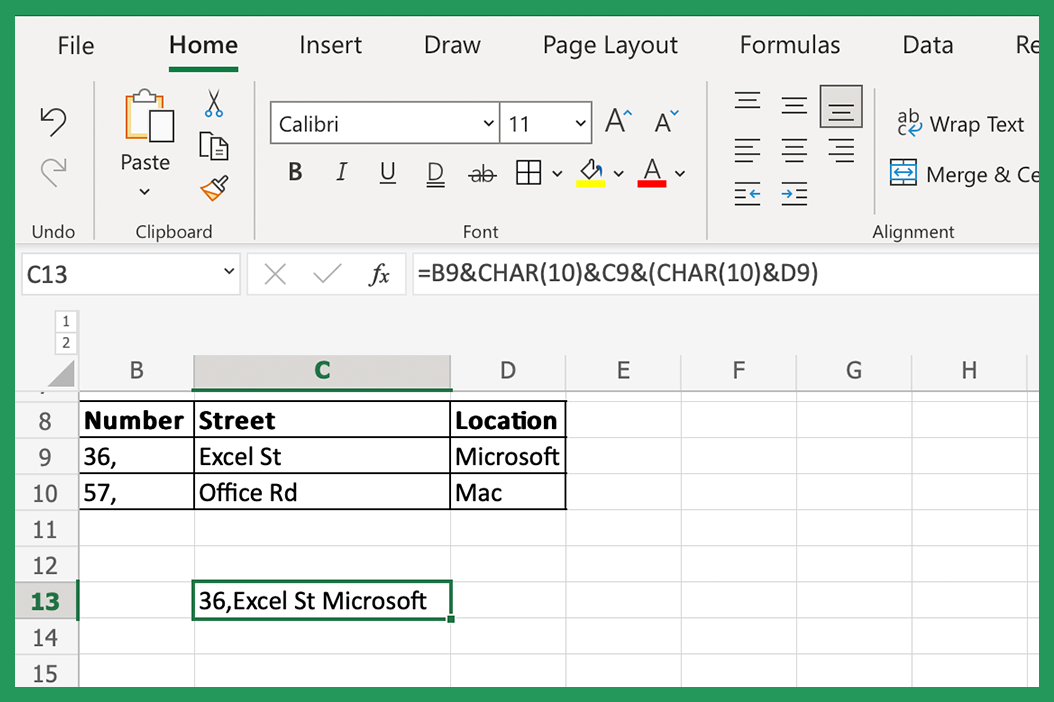This screenshot has width=1054, height=702.
Task: Switch to the Formulas ribbon tab
Action: click(x=789, y=45)
